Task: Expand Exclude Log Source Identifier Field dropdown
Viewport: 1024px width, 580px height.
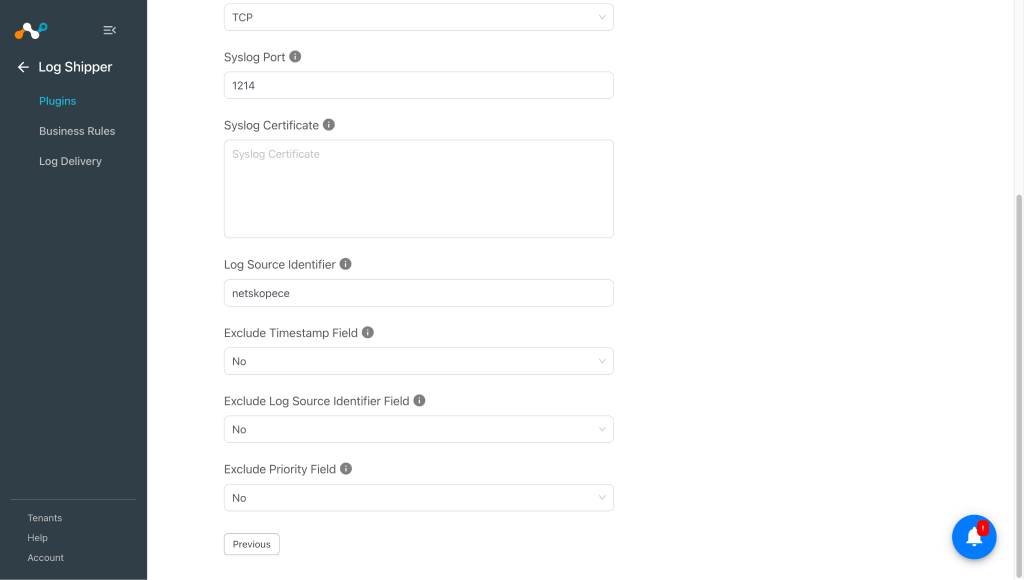Action: pos(419,429)
